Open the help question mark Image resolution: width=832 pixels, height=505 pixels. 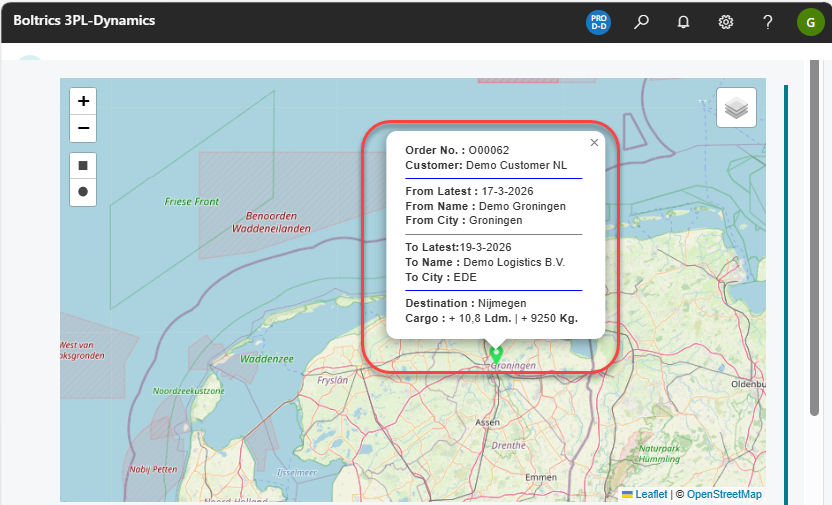pos(768,22)
